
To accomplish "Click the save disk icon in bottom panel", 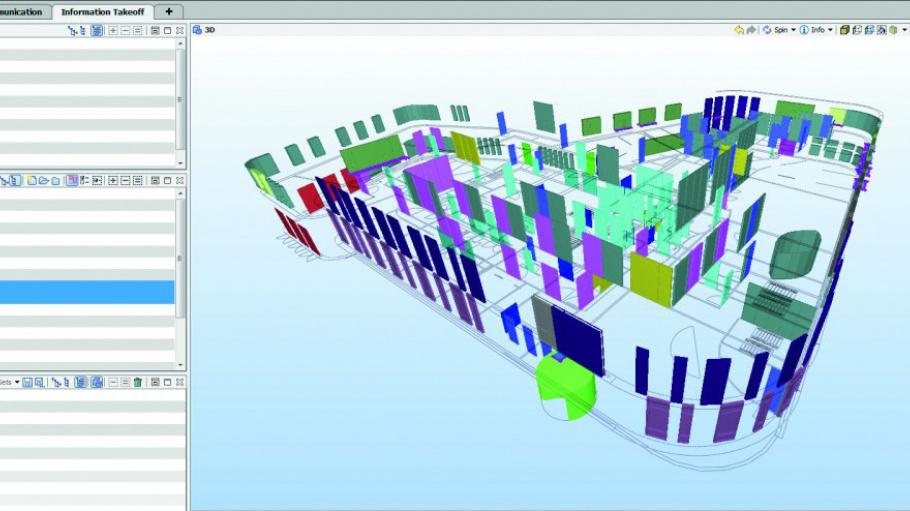I will click(27, 382).
